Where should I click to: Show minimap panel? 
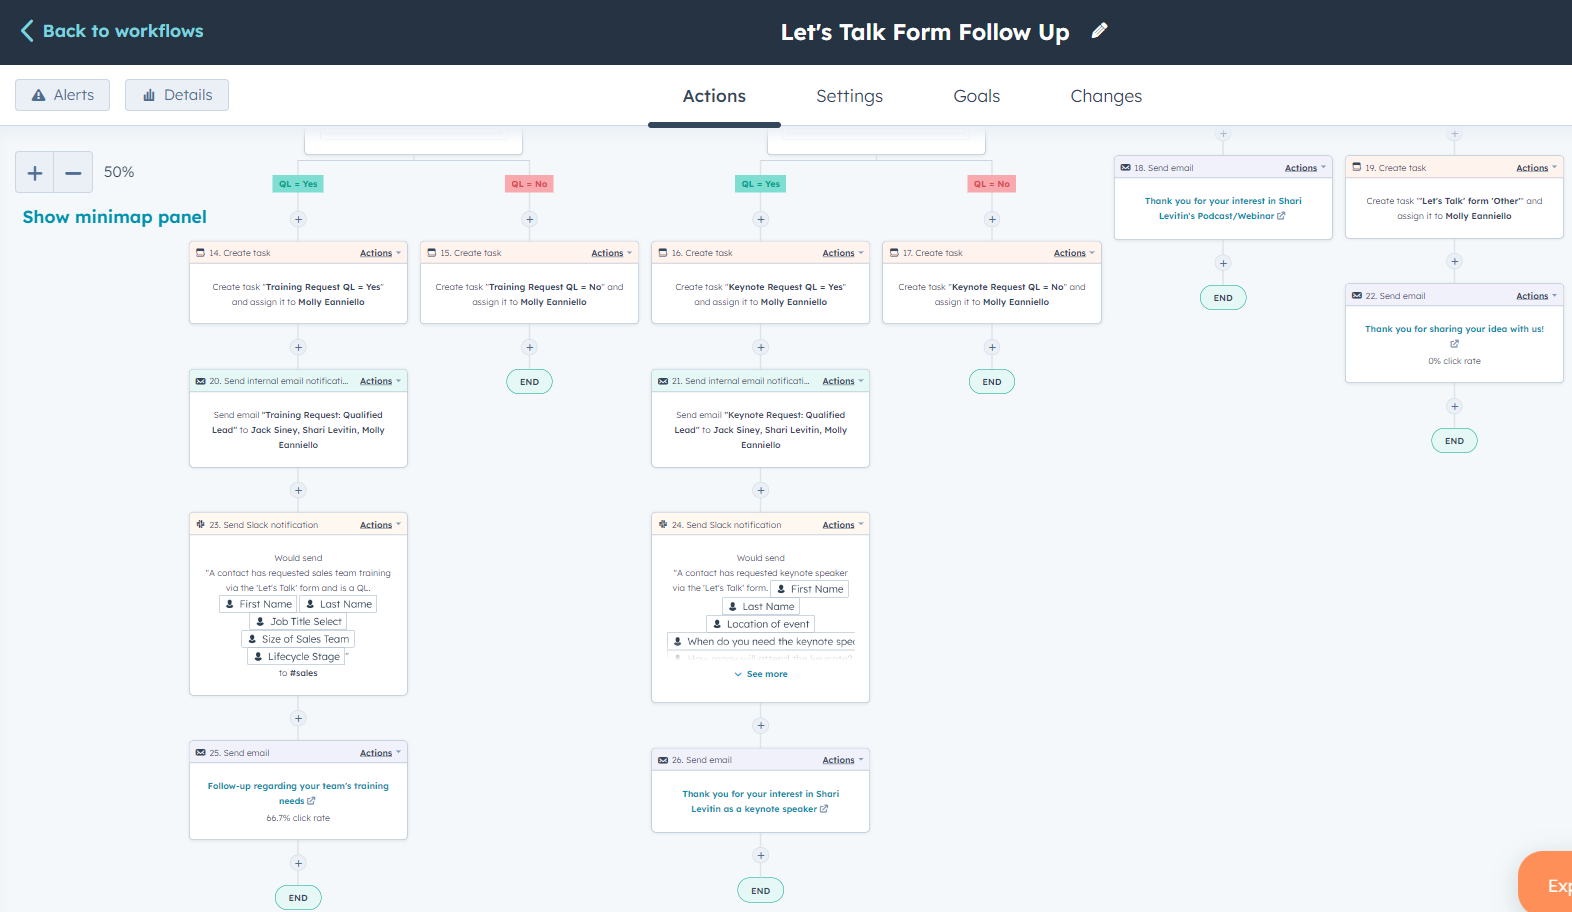click(x=114, y=217)
